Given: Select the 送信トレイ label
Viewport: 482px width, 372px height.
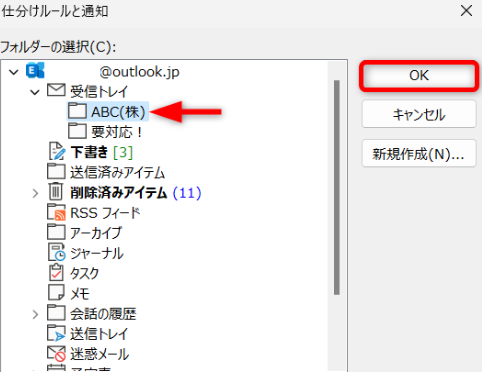Looking at the screenshot, I should [99, 334].
